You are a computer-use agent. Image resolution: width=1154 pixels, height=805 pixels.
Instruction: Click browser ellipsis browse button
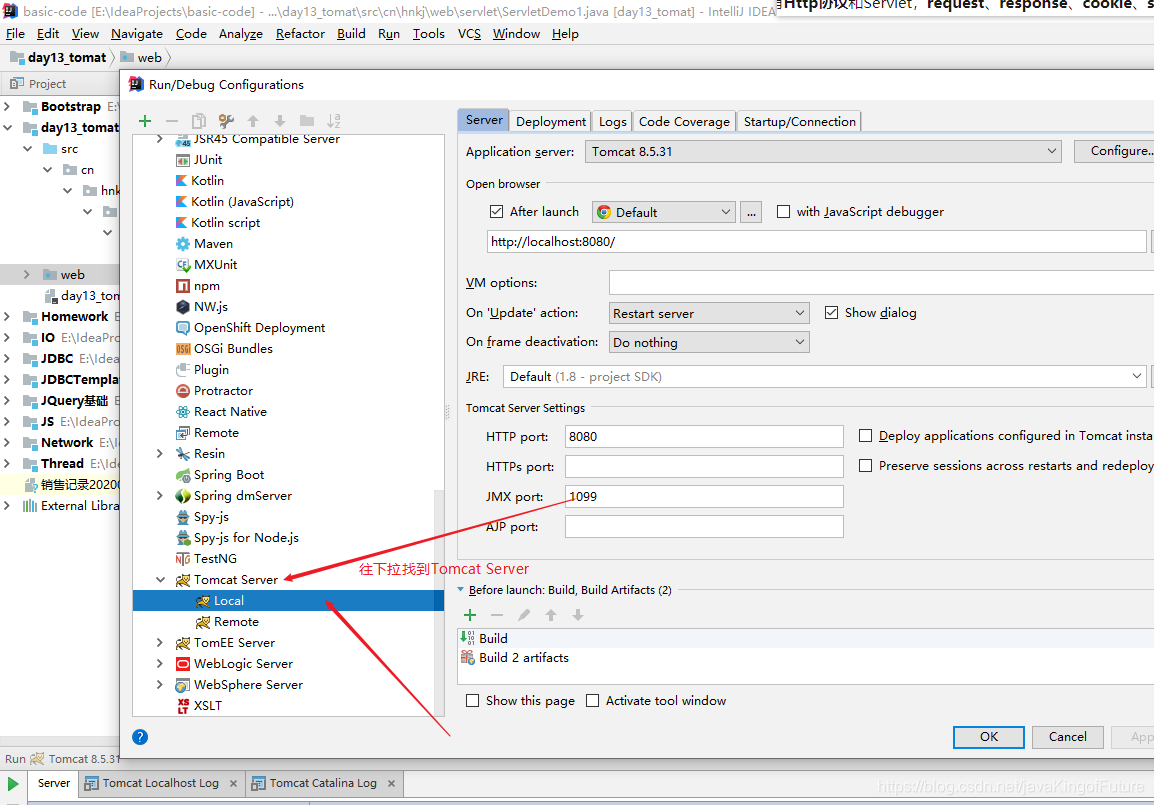click(x=751, y=212)
